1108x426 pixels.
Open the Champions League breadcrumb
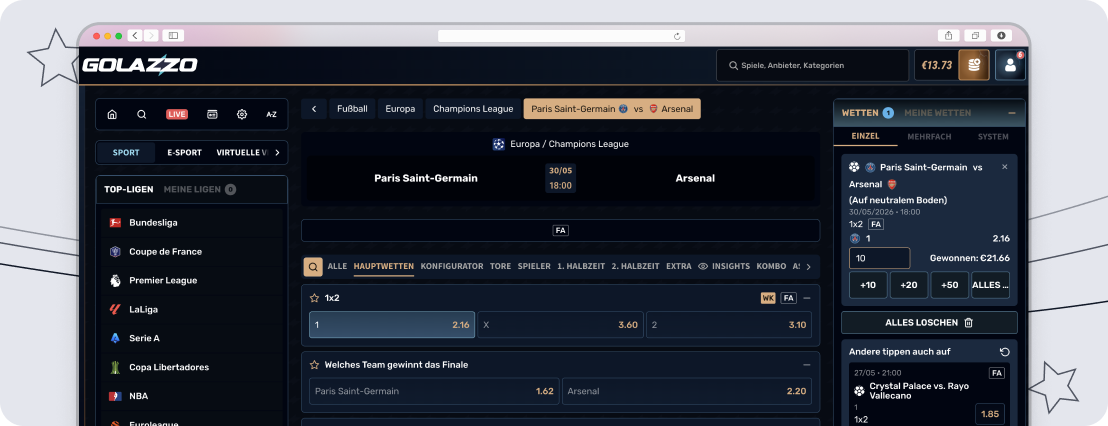(473, 109)
